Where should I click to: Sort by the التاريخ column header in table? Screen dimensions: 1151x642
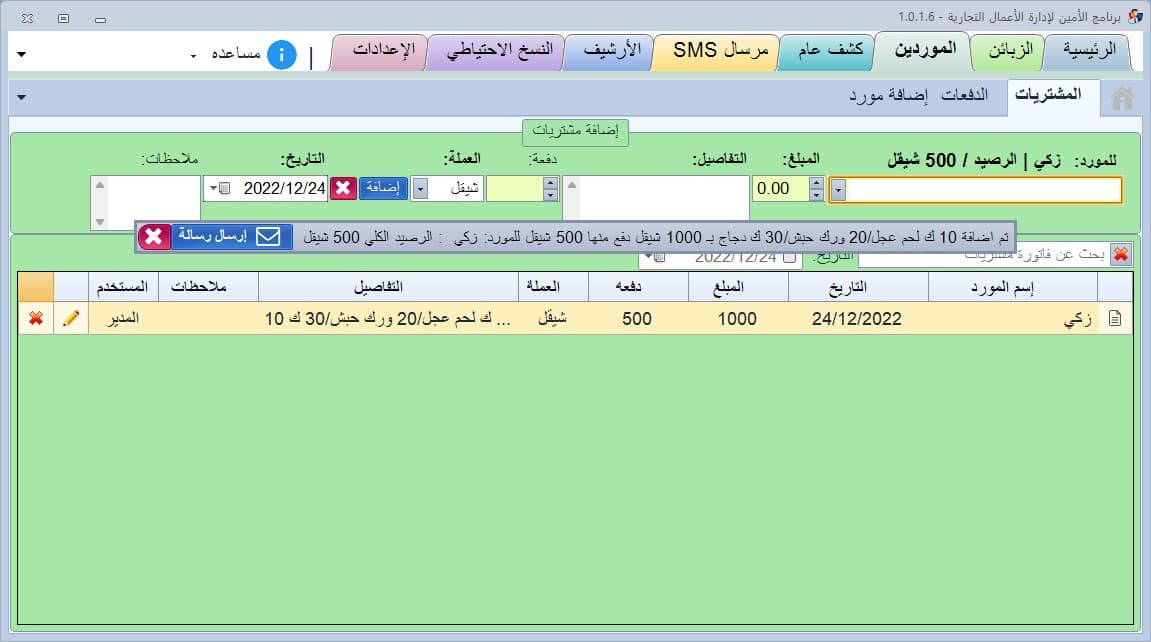(x=858, y=287)
